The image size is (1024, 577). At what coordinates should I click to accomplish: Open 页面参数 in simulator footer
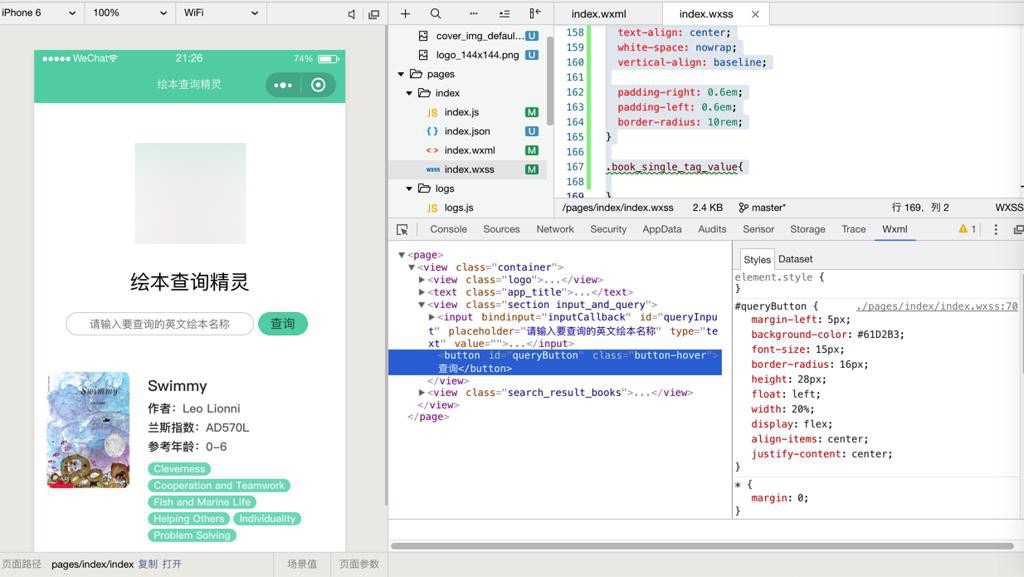(x=359, y=564)
